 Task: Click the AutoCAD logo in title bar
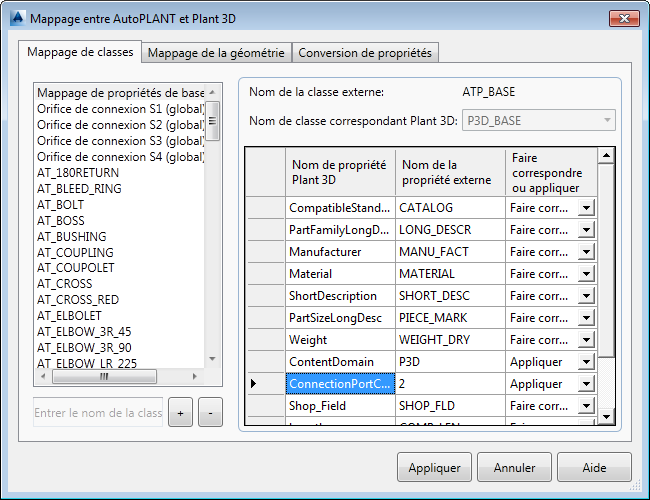[18, 19]
